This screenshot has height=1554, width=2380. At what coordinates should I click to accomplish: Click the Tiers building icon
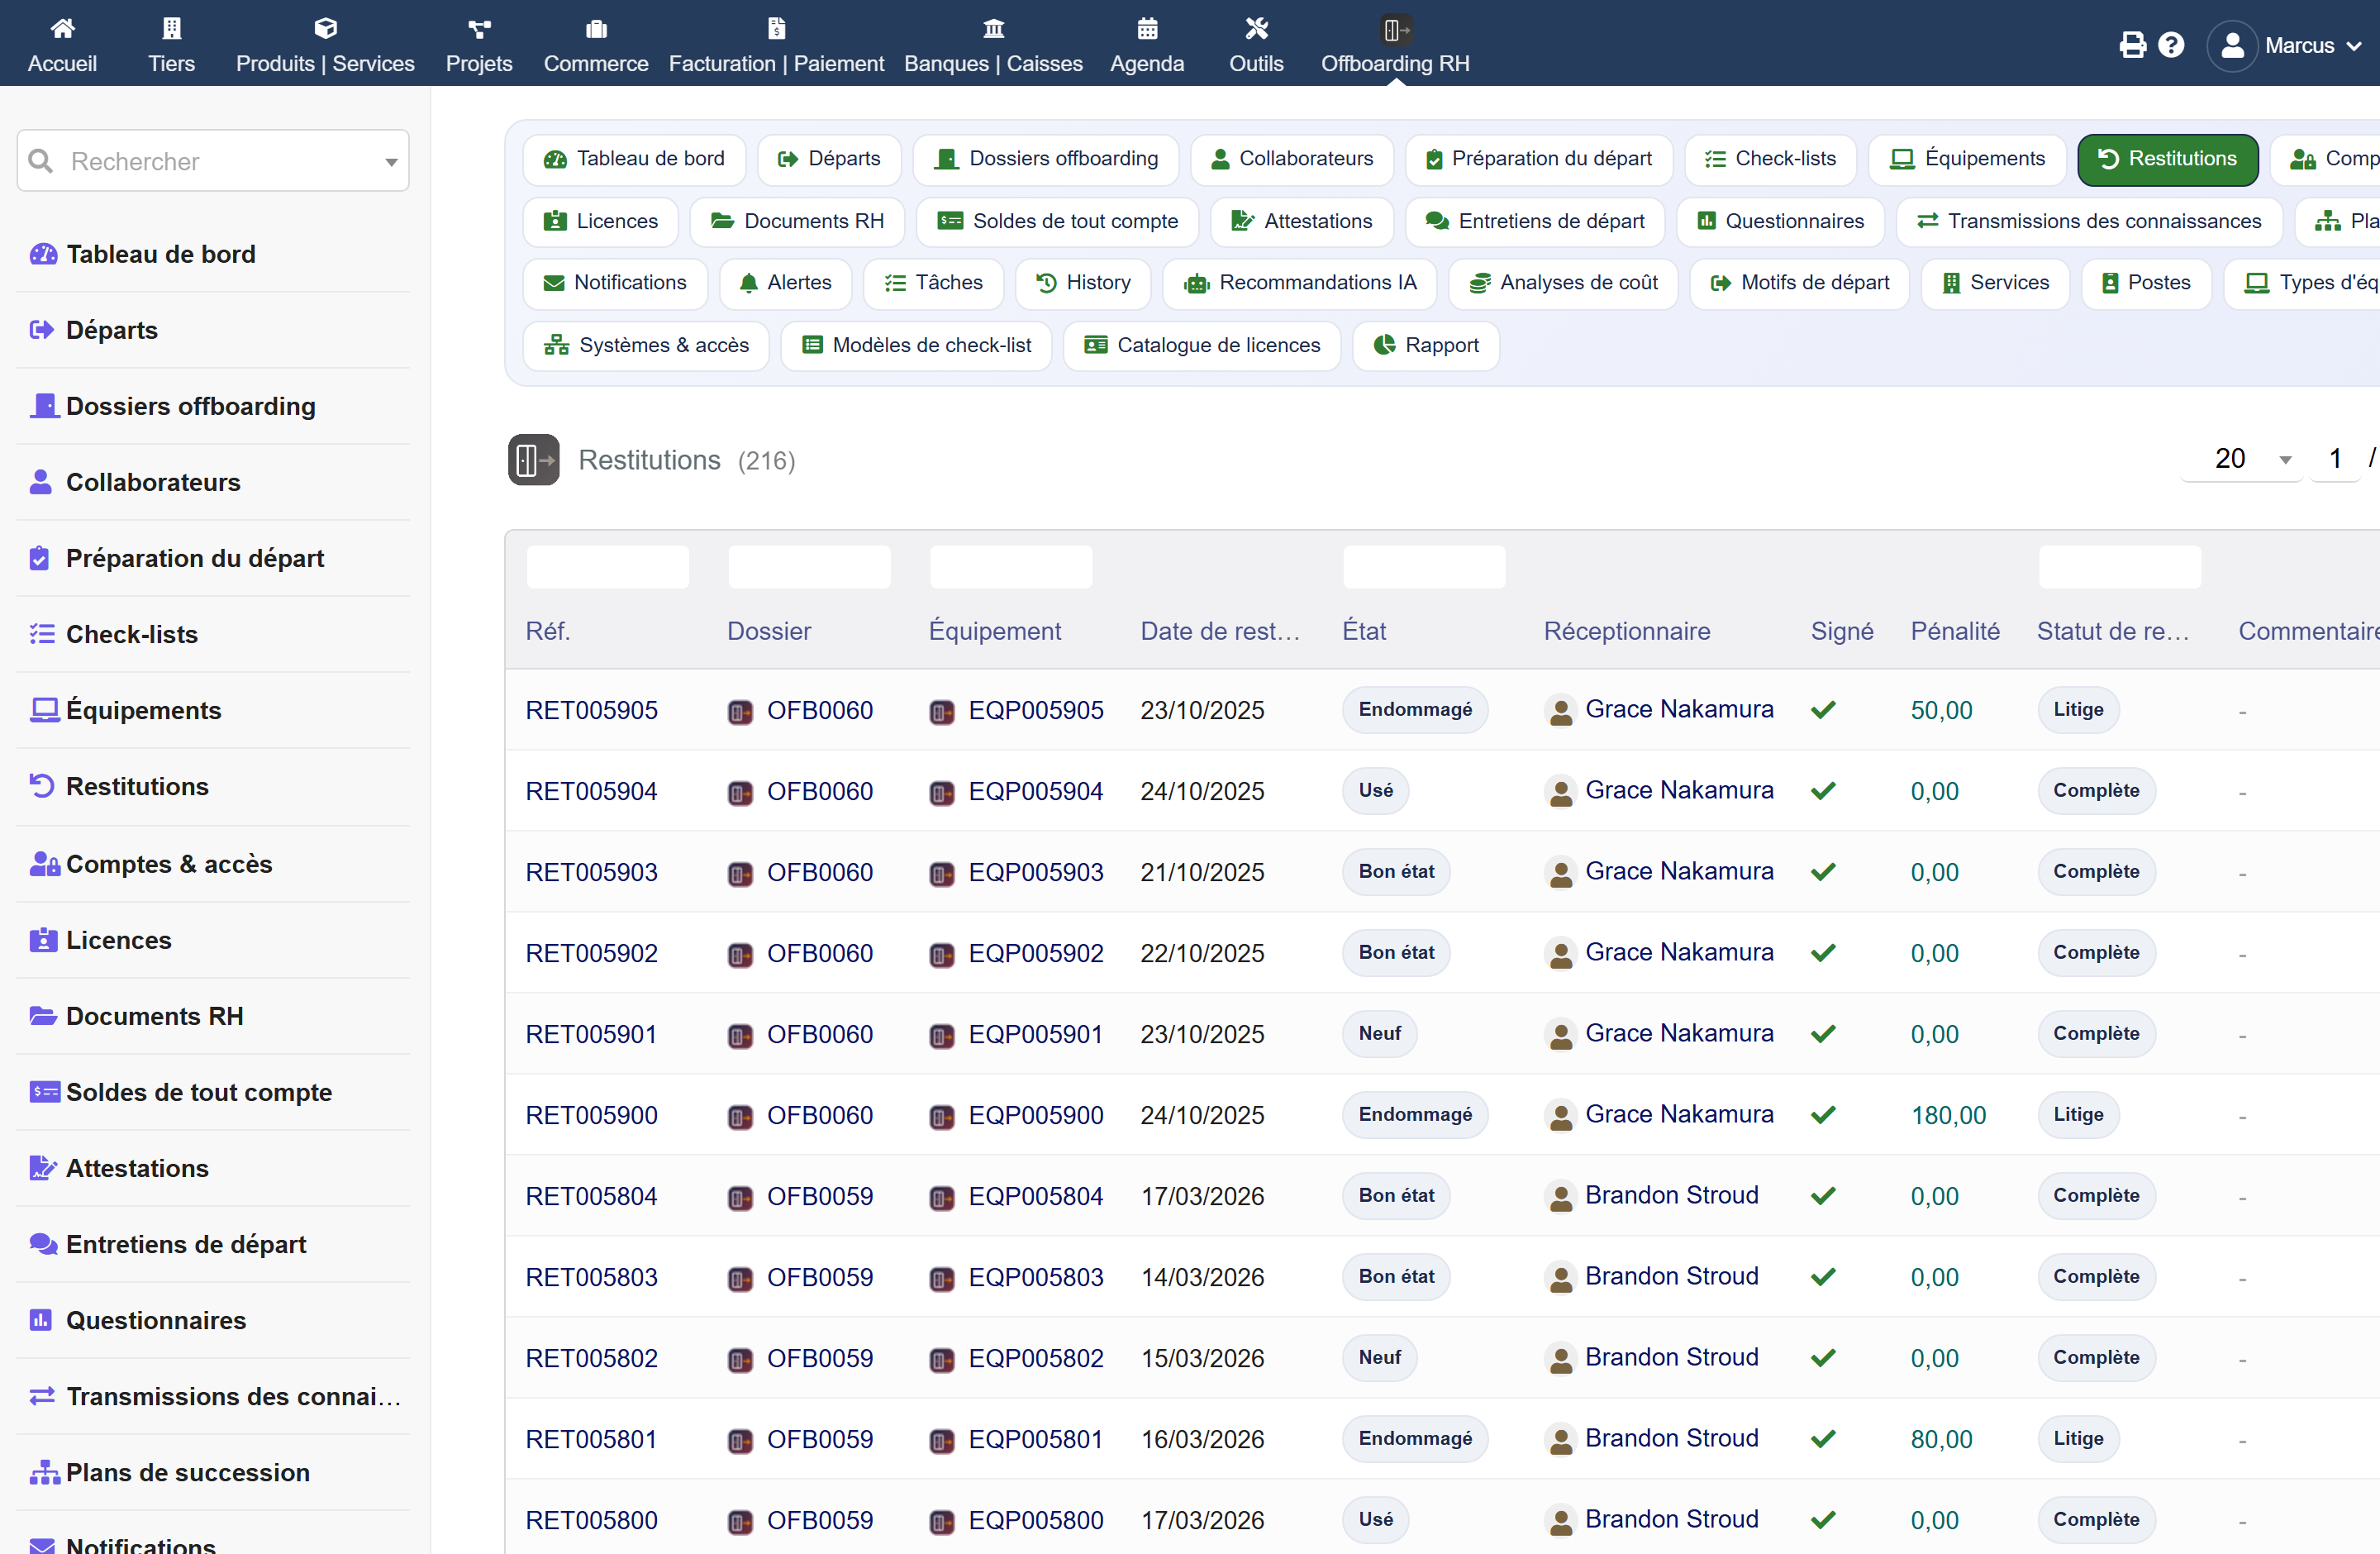coord(172,28)
